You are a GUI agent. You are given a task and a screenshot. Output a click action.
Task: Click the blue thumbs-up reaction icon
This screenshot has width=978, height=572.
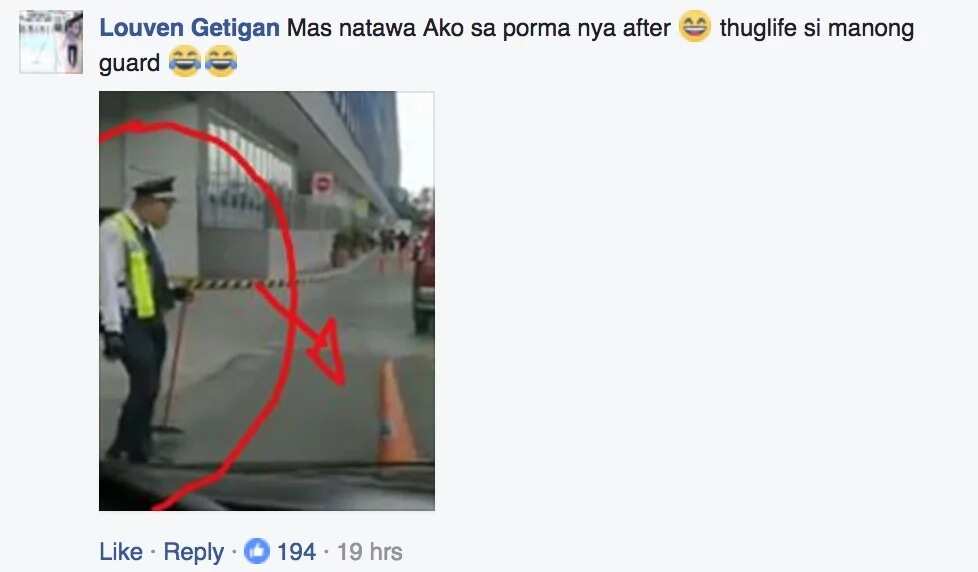pyautogui.click(x=257, y=551)
